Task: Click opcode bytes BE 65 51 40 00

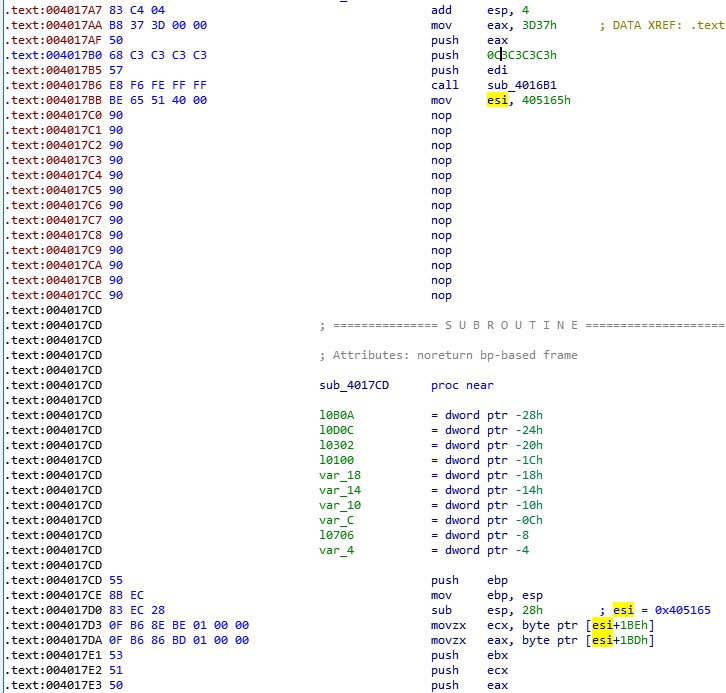Action: [158, 100]
